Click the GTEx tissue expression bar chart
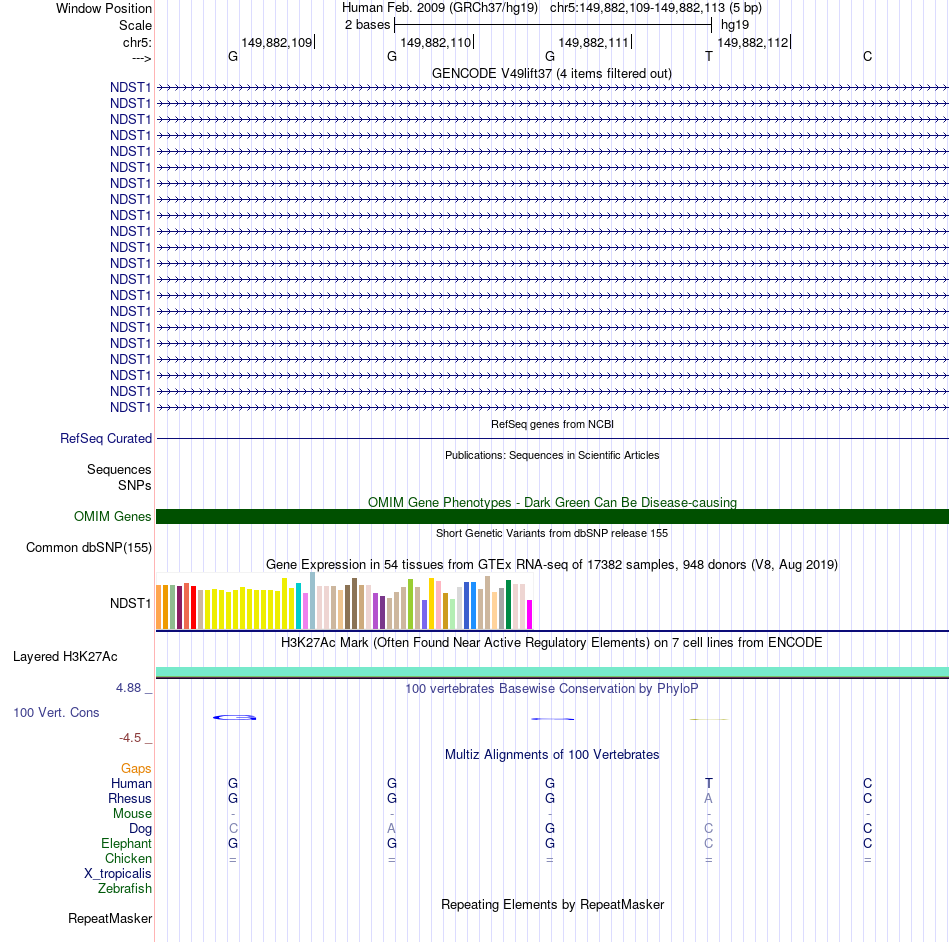The height and width of the screenshot is (942, 950). tap(344, 602)
